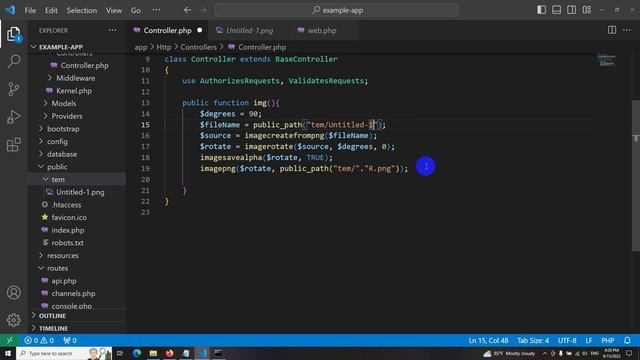
Task: Open the Search view icon
Action: [x=13, y=61]
